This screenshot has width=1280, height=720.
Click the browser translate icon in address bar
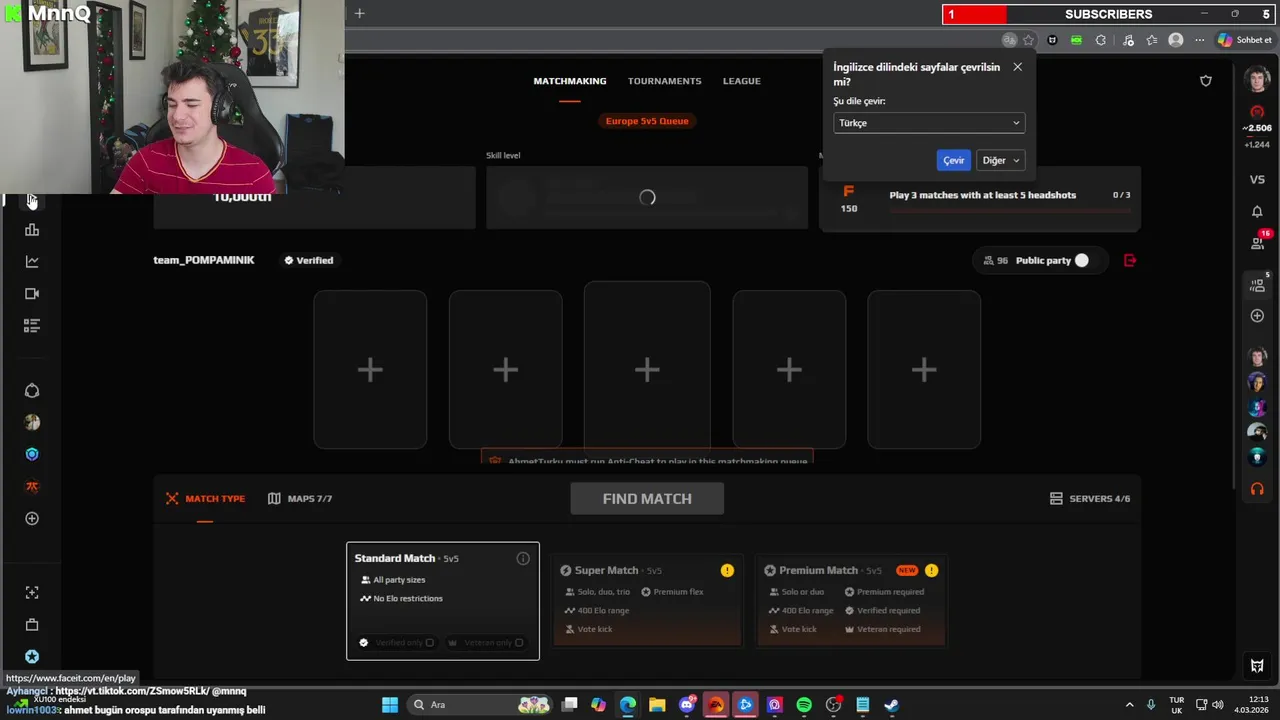pyautogui.click(x=1009, y=40)
